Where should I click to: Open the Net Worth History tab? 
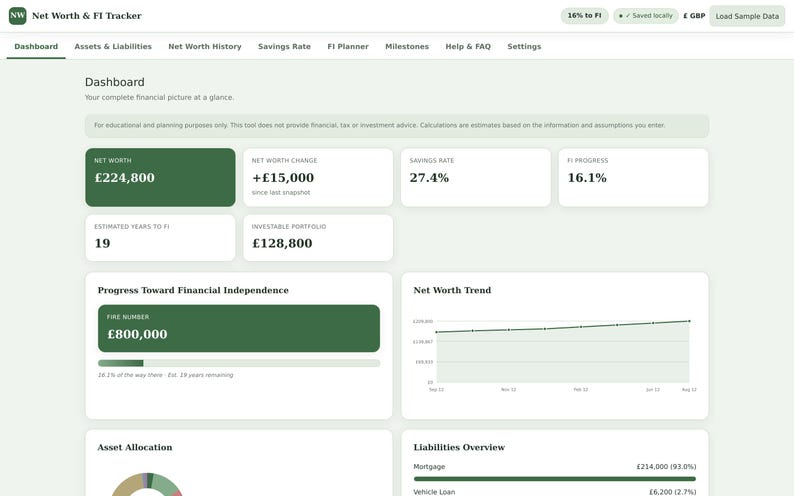click(205, 47)
